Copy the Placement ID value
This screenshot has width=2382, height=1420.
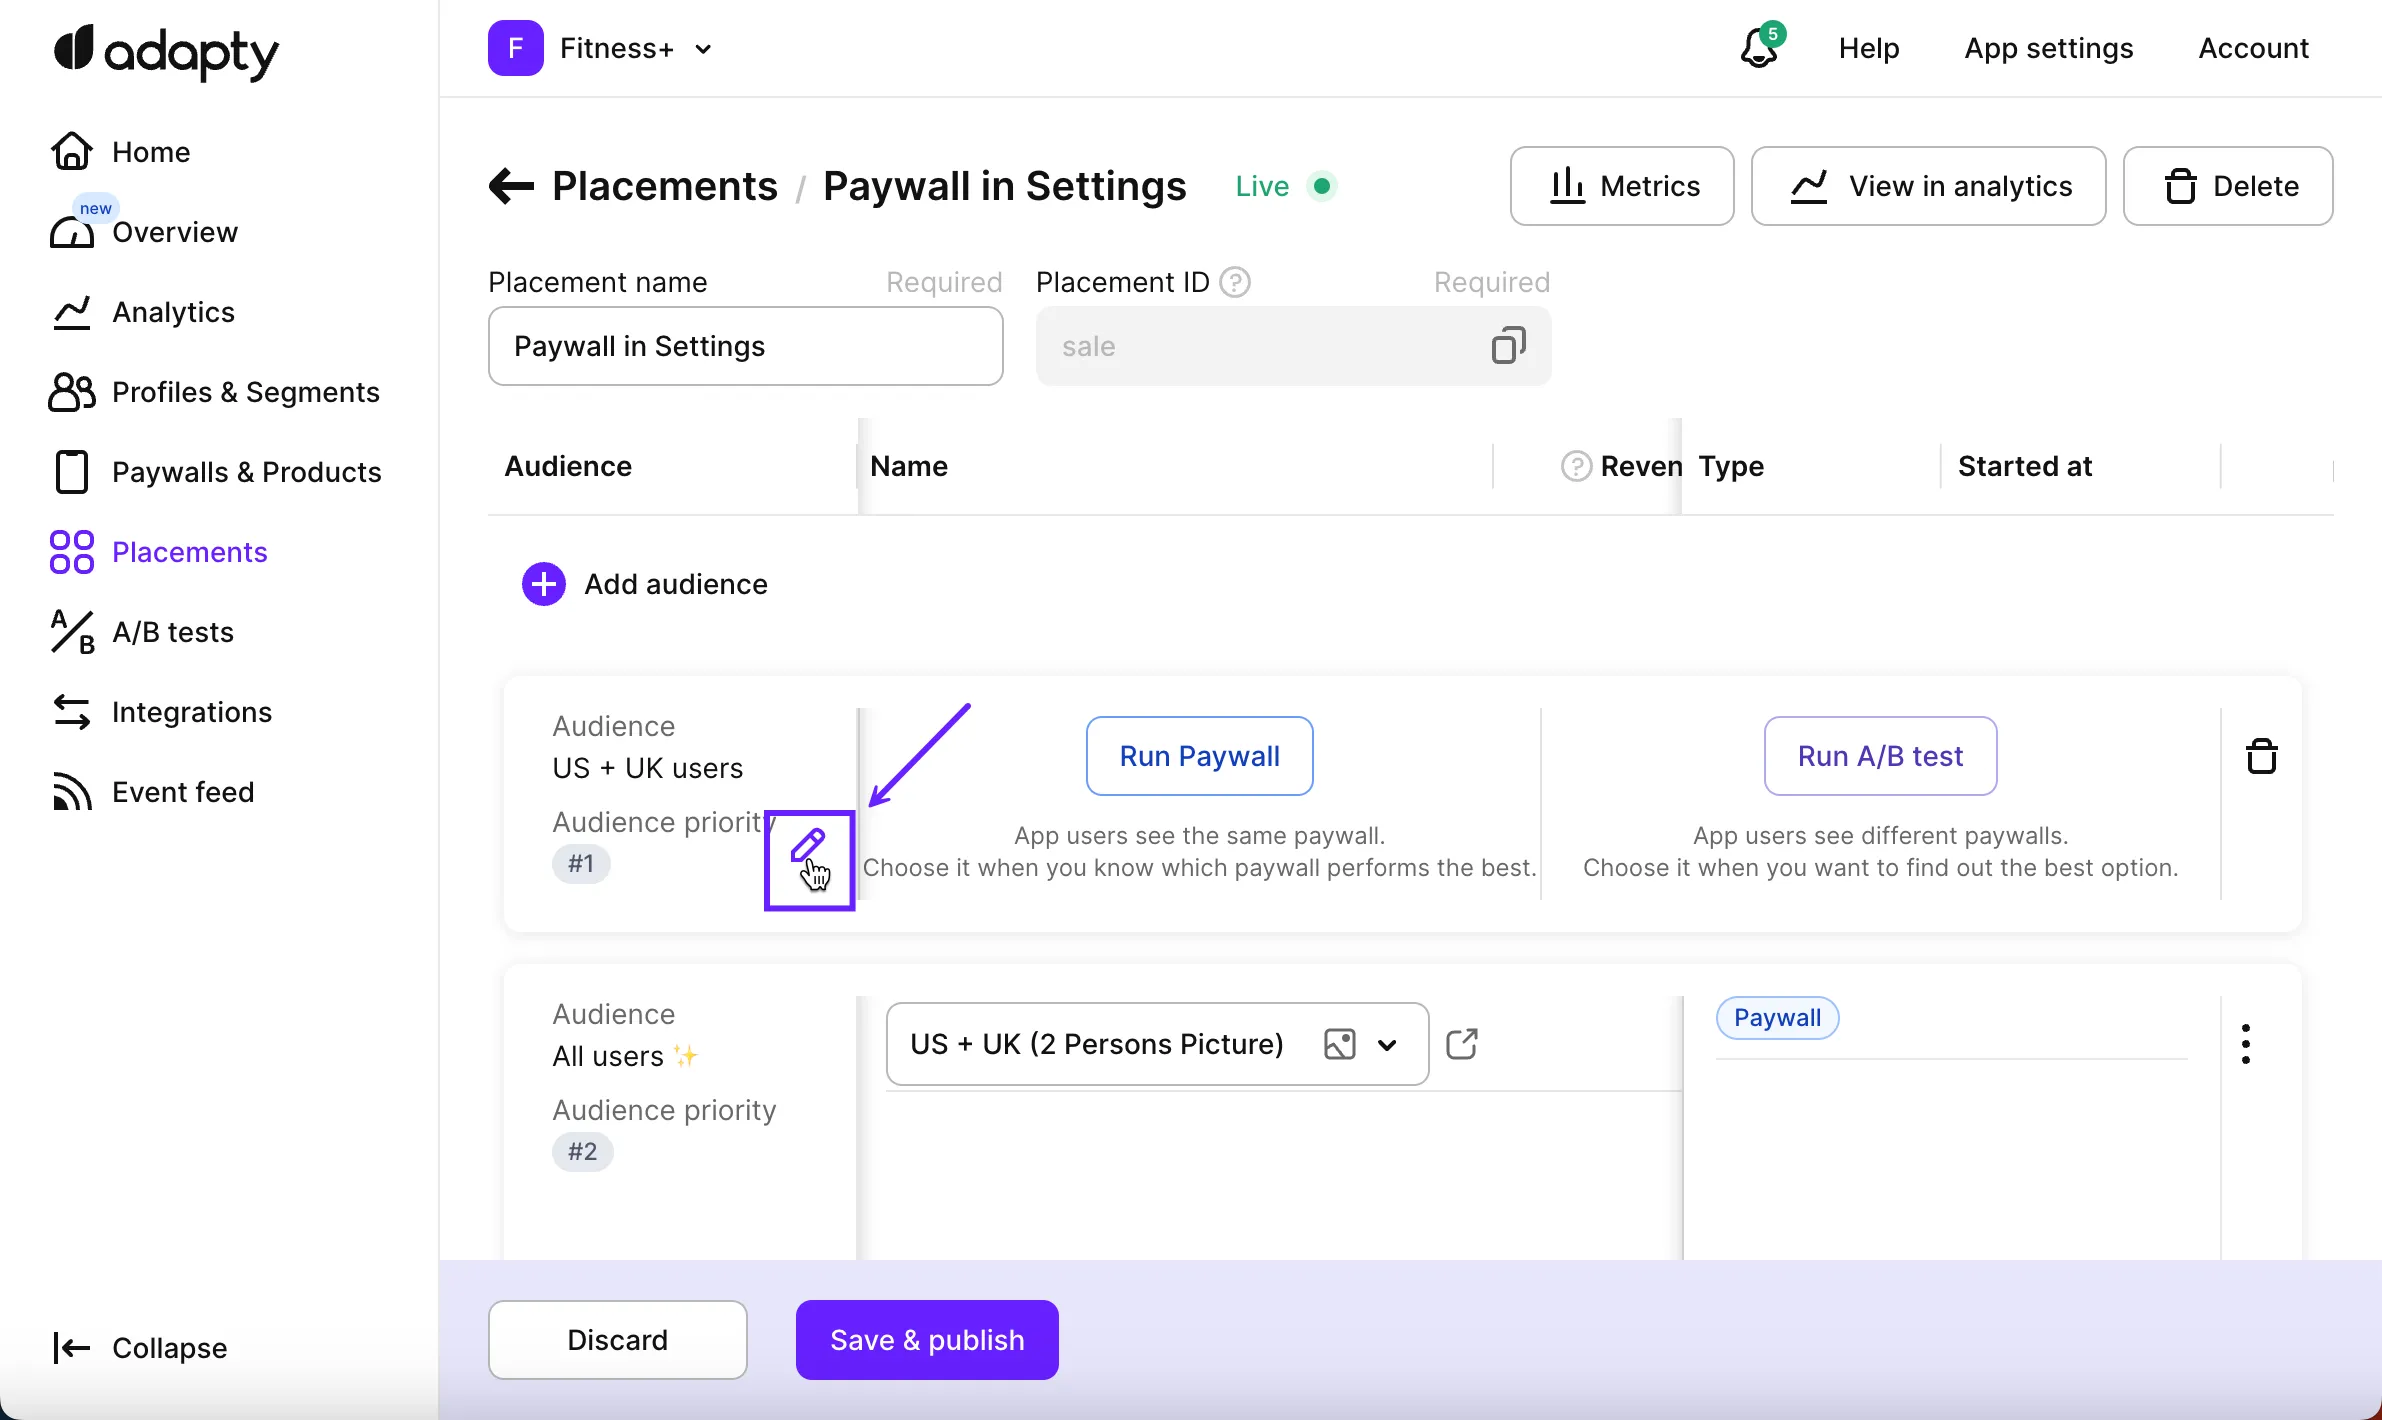tap(1508, 346)
